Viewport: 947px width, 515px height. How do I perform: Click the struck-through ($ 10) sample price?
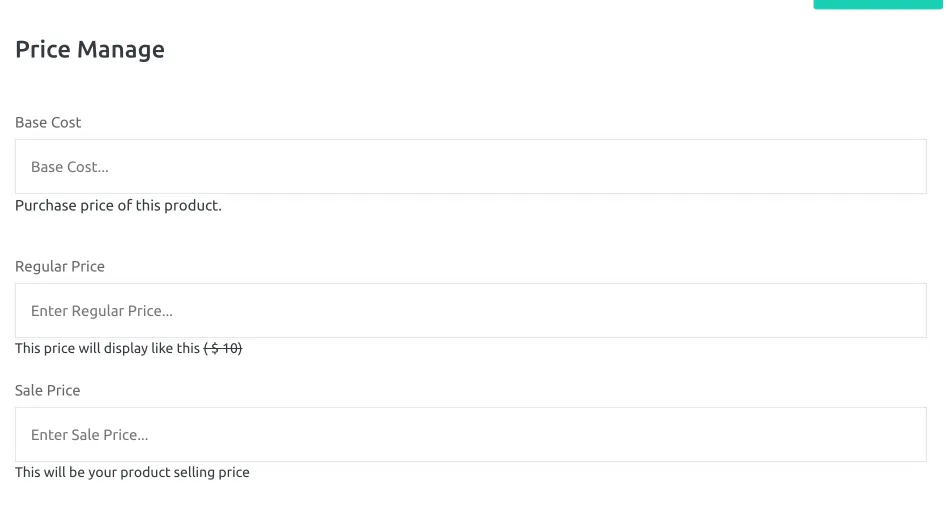click(223, 348)
